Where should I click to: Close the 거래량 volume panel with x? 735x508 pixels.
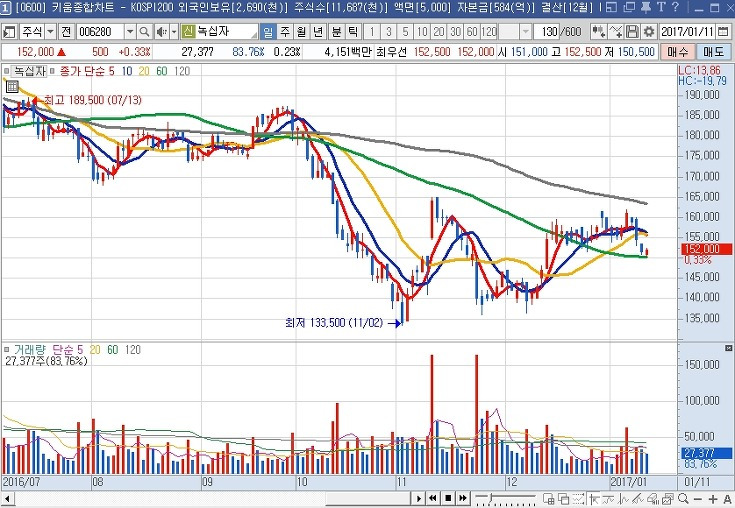[728, 348]
